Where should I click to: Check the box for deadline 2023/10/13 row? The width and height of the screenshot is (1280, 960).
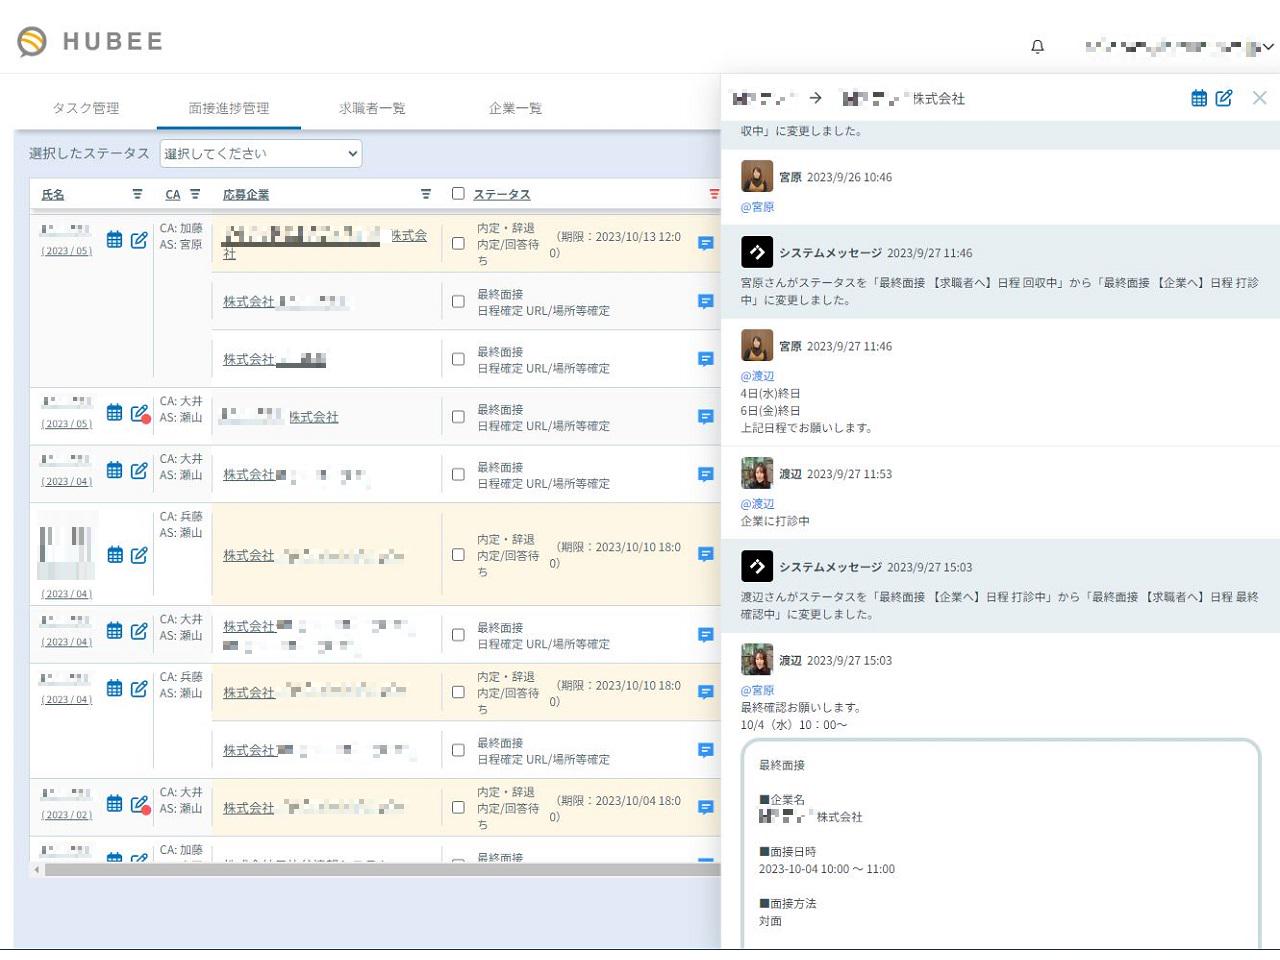458,243
